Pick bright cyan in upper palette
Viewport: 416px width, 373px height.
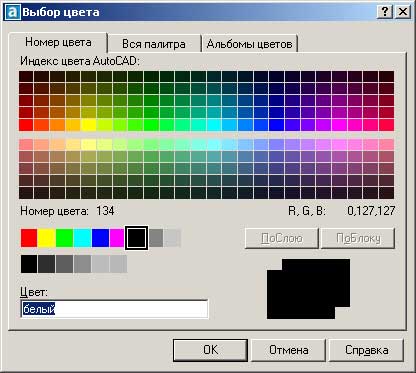click(214, 125)
